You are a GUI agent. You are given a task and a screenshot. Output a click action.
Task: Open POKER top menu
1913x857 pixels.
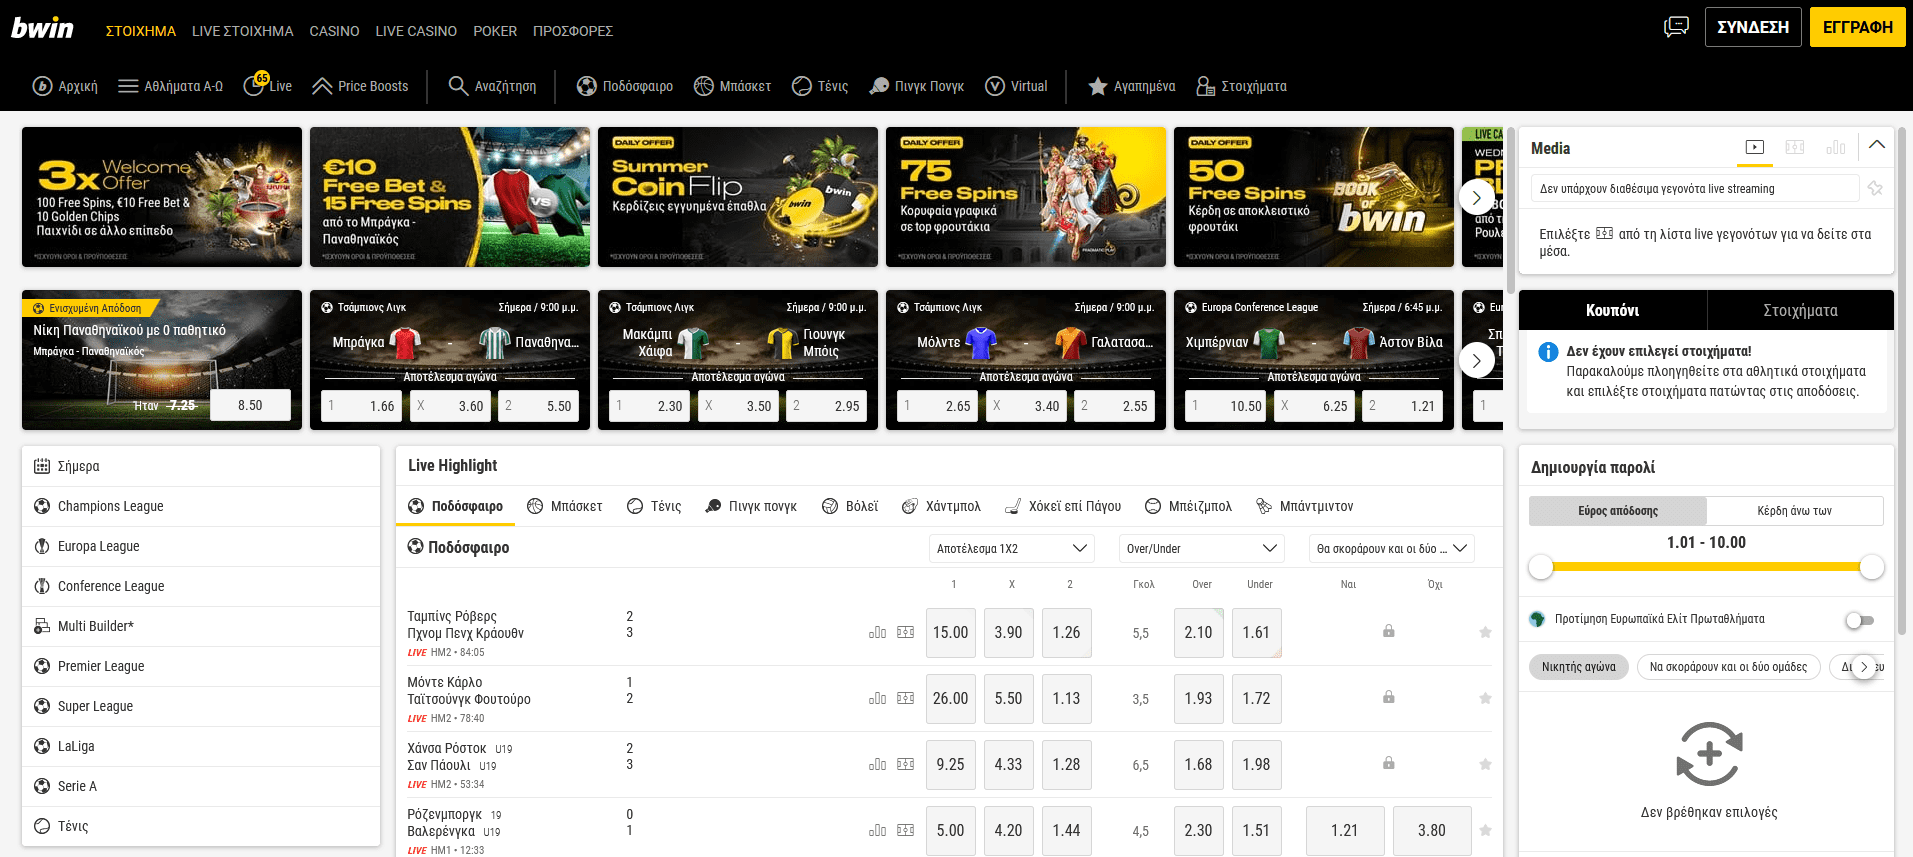click(495, 31)
